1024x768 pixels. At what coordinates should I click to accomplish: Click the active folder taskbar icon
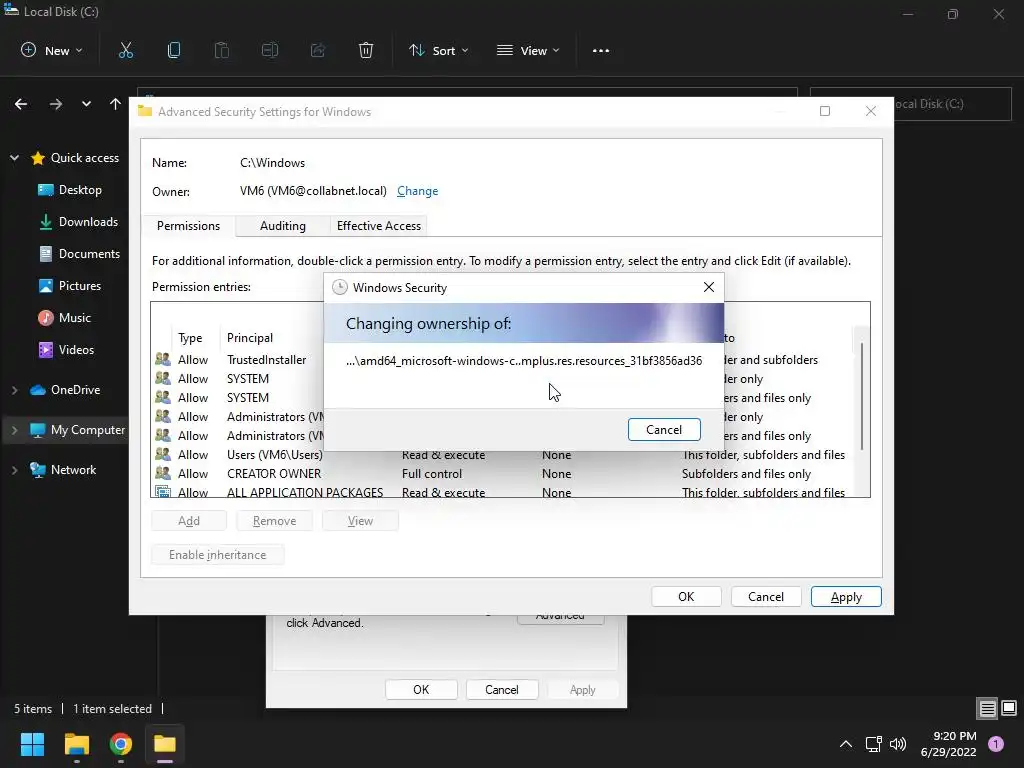click(165, 744)
